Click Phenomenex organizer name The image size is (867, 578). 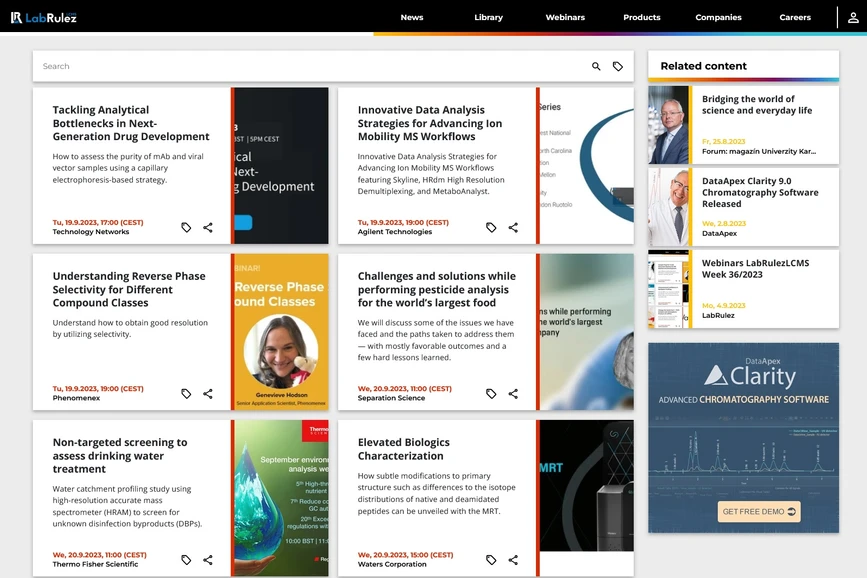[76, 398]
